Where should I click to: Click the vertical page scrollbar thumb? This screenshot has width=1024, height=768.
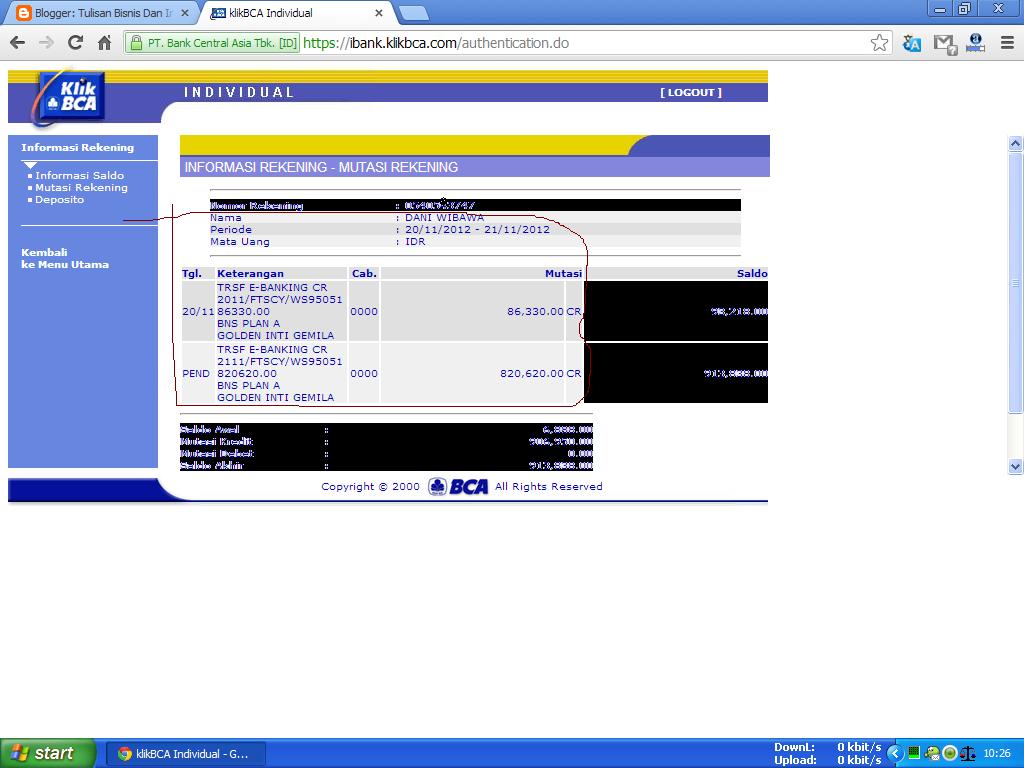[1015, 283]
